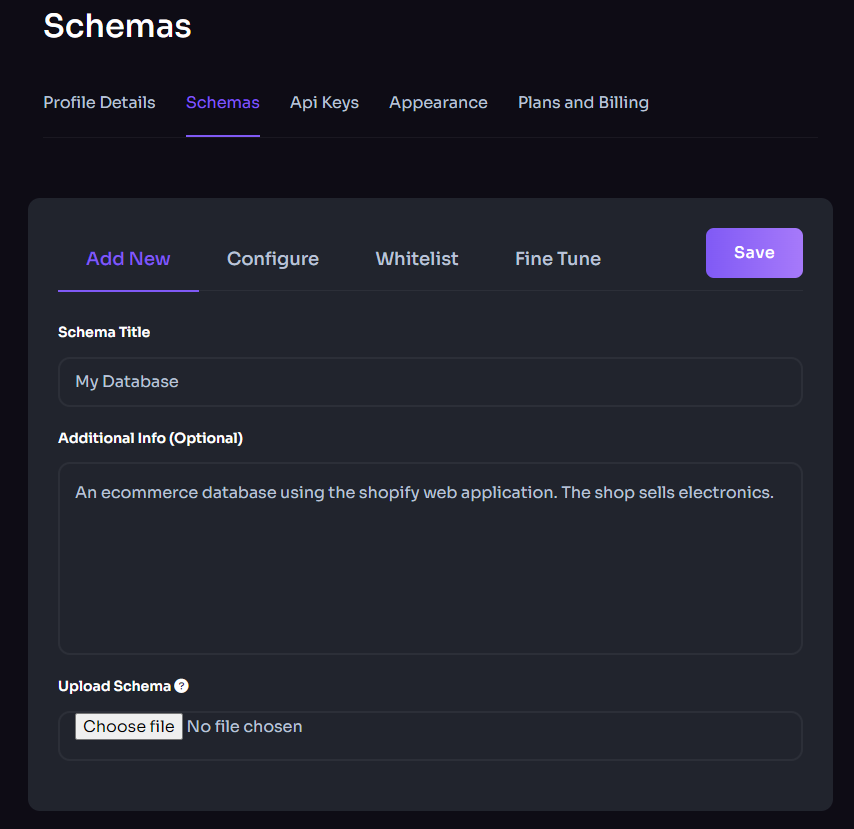
Task: Click the Schemas page heading
Action: (117, 26)
